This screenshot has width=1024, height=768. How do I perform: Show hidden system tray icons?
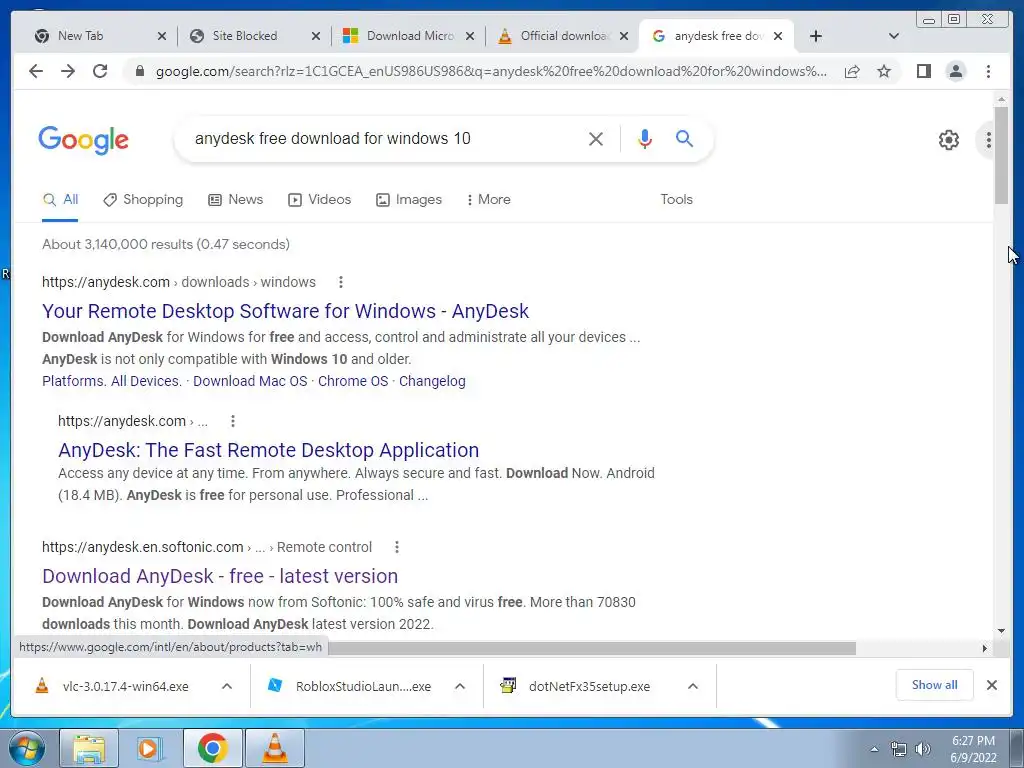[x=874, y=749]
